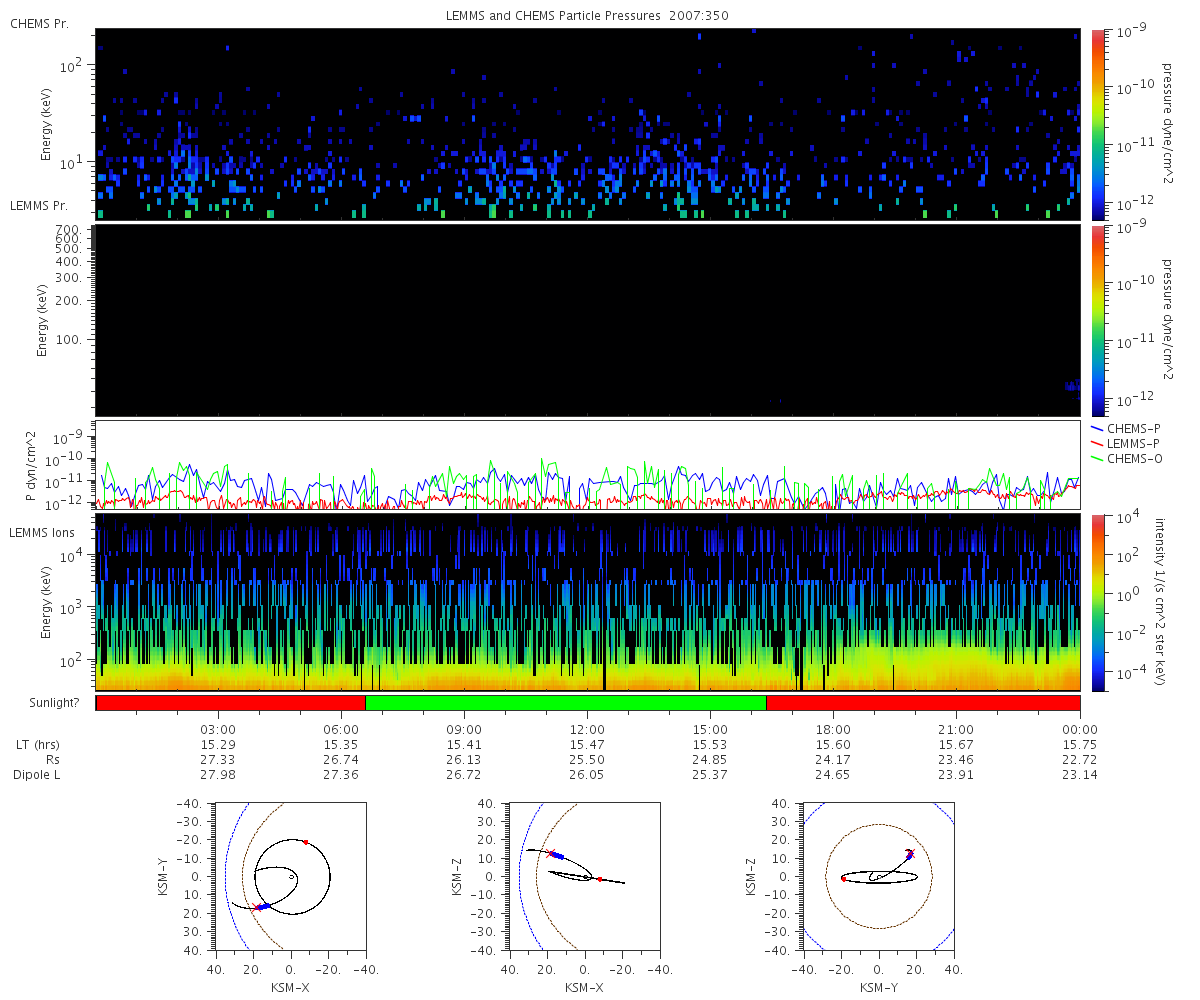Image resolution: width=1200 pixels, height=1000 pixels.
Task: Click the plot title "LEMMS and CHEMS Particle Pressures 2007:350"
Action: (x=588, y=17)
